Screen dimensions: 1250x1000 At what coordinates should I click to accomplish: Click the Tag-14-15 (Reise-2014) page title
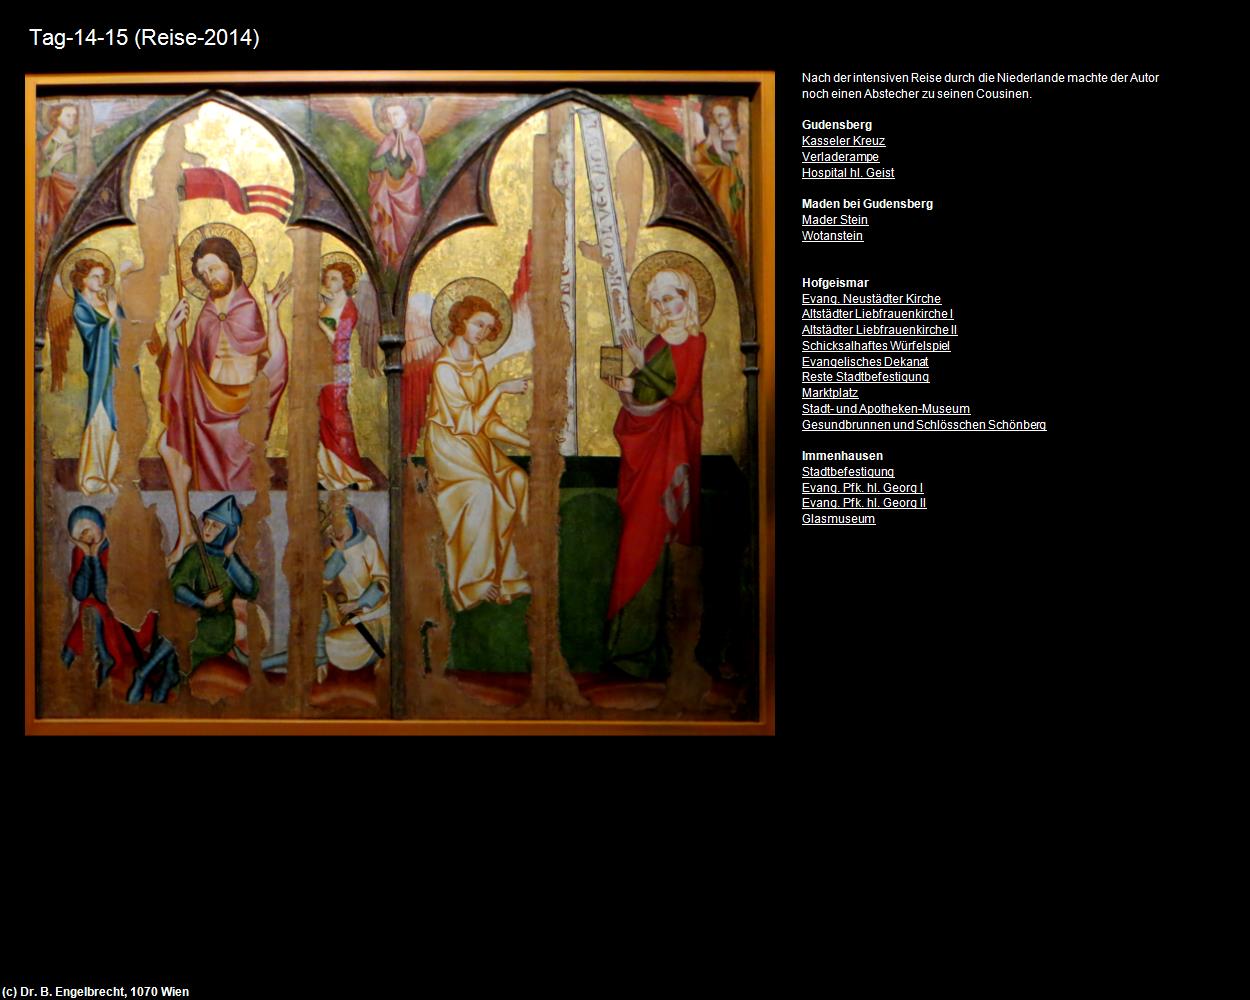pyautogui.click(x=144, y=38)
